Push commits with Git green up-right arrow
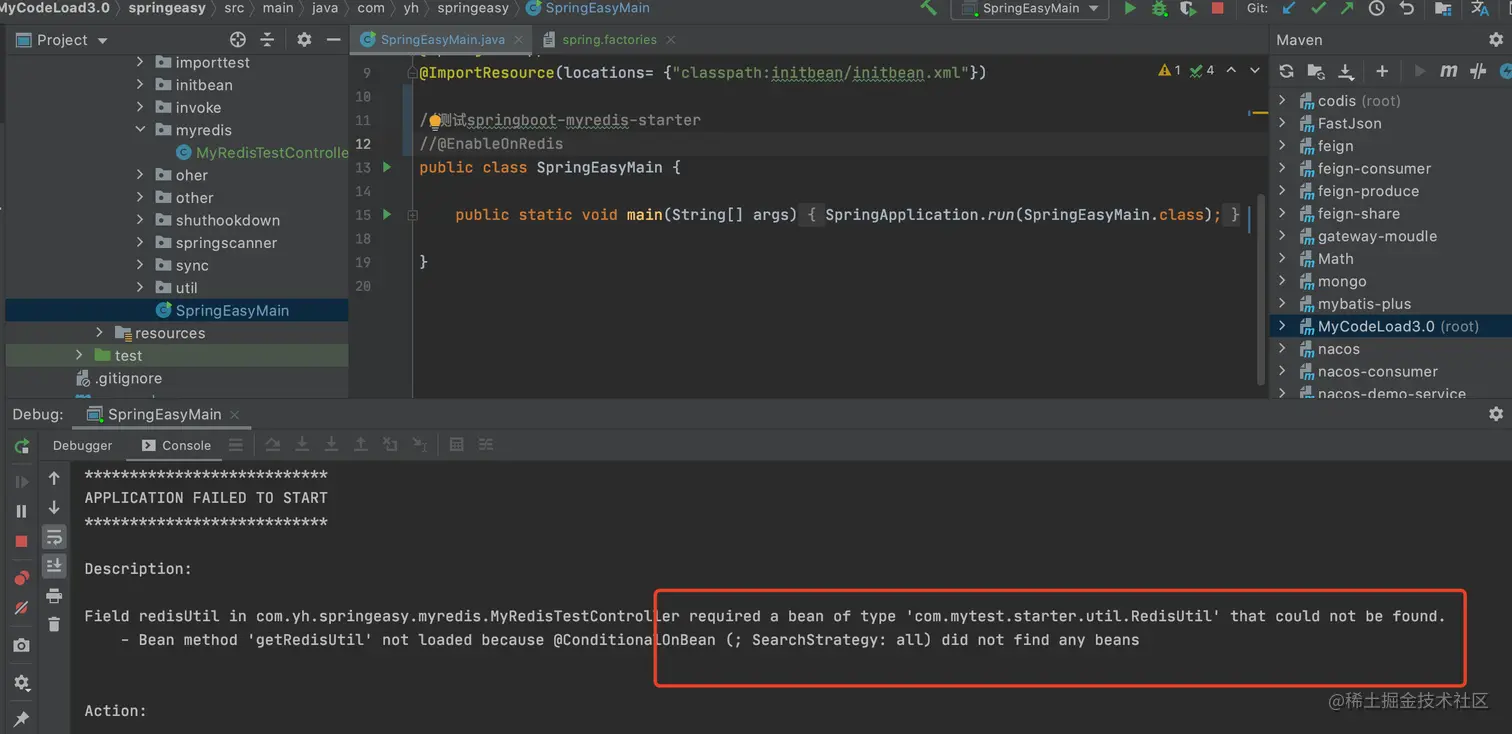The height and width of the screenshot is (734, 1512). (1347, 8)
